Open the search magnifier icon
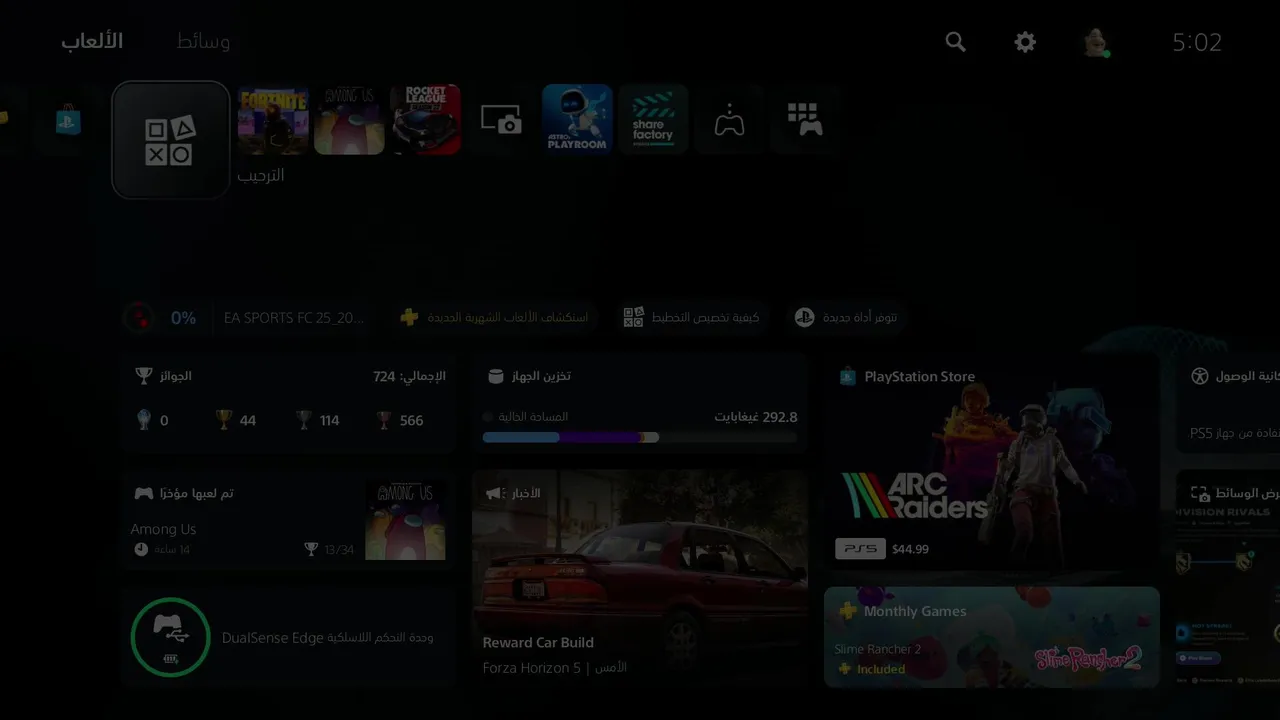Image resolution: width=1280 pixels, height=720 pixels. tap(956, 42)
